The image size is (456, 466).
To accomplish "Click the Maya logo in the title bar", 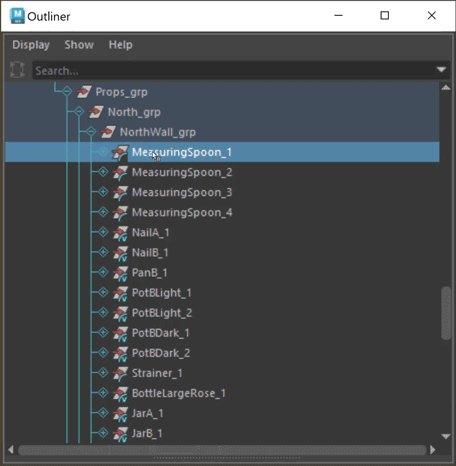I will tap(17, 16).
